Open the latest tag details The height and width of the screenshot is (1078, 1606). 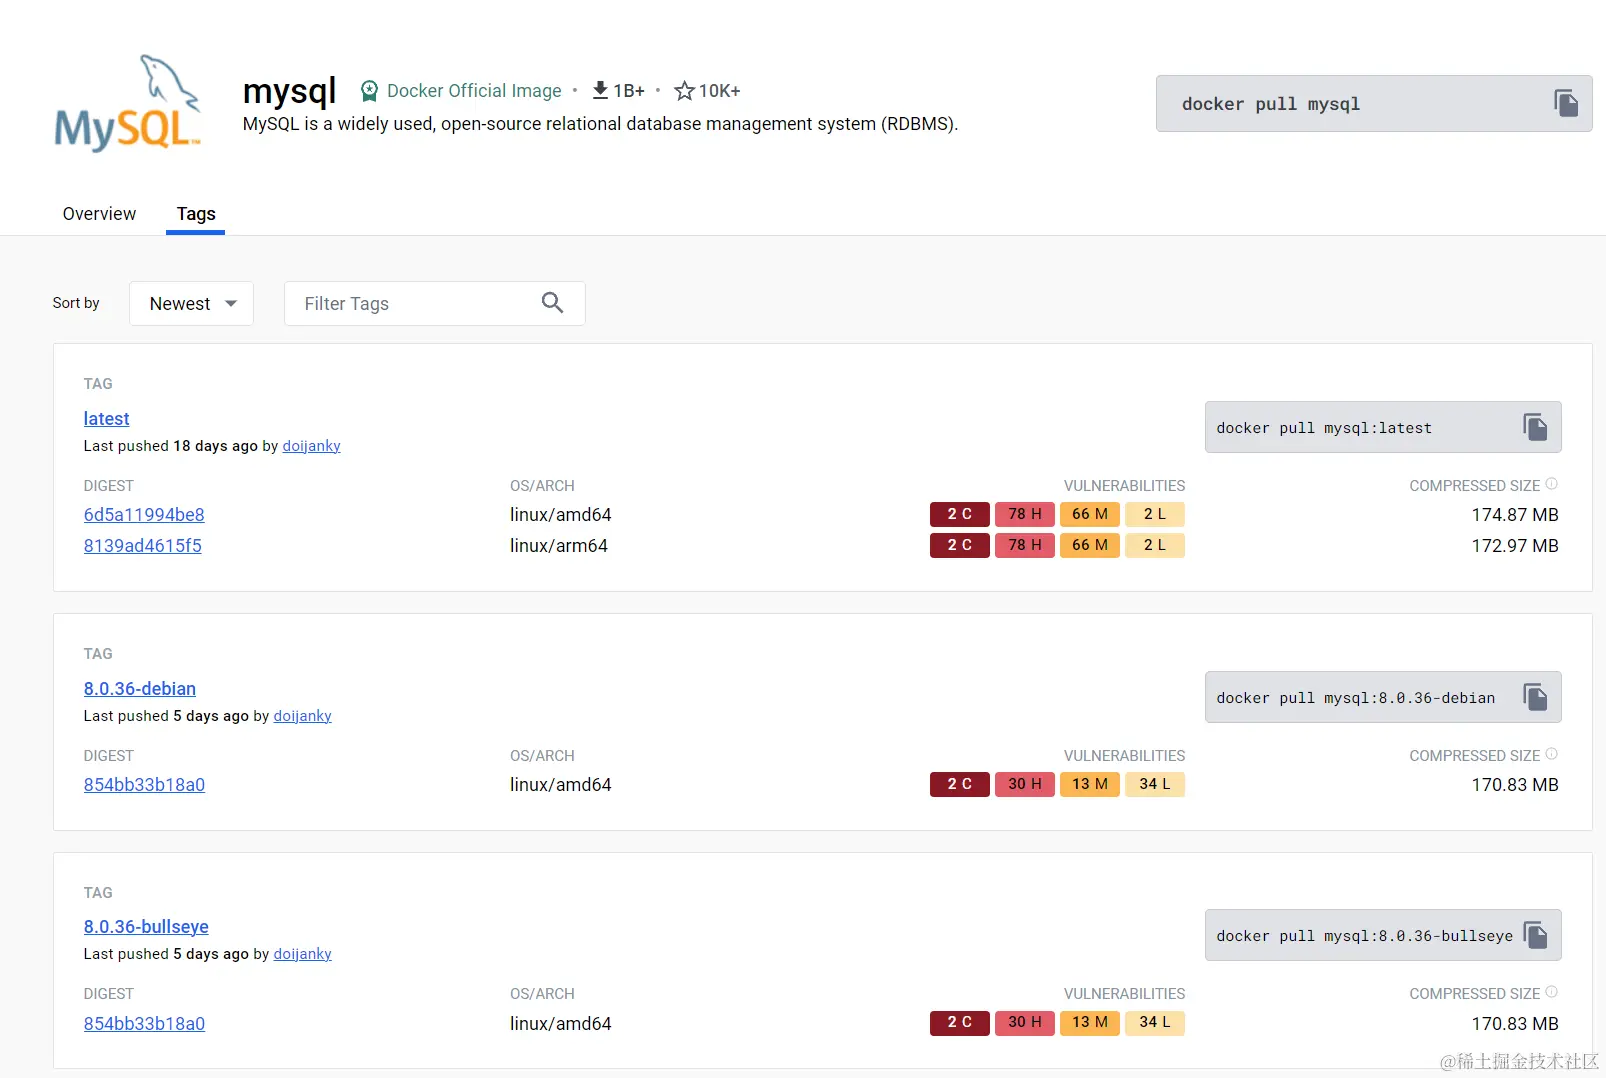point(106,418)
